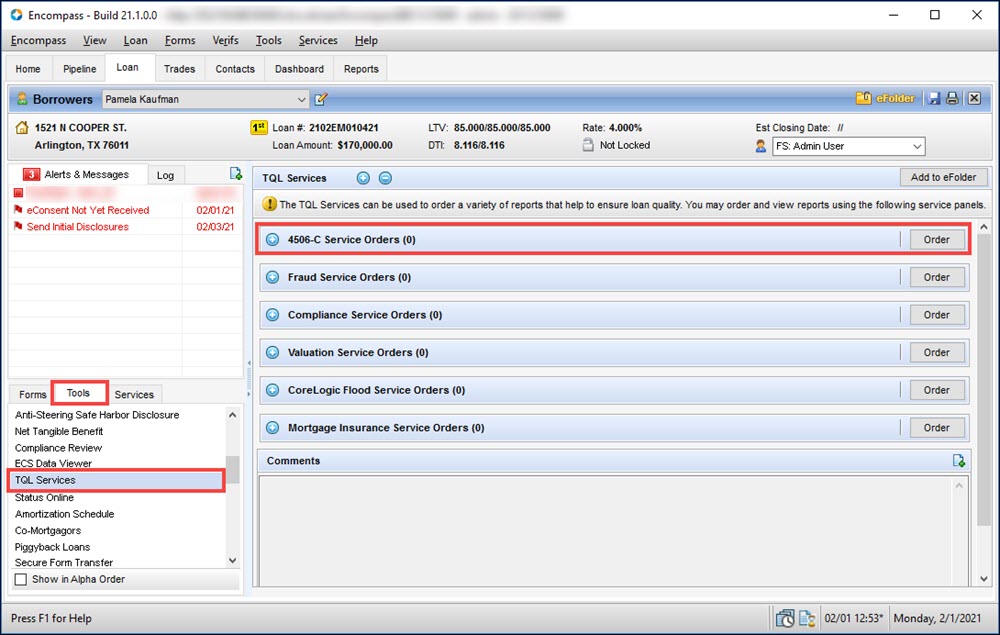Screen dimensions: 1000x635
Task: Expand 4506-C Service Orders panel
Action: pyautogui.click(x=272, y=240)
